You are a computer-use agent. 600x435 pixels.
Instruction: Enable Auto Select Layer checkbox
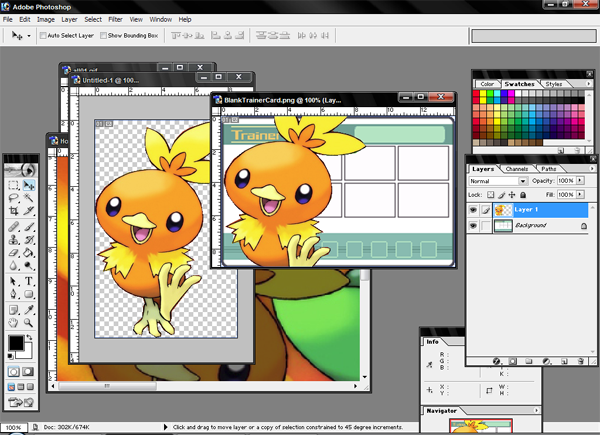[43, 36]
